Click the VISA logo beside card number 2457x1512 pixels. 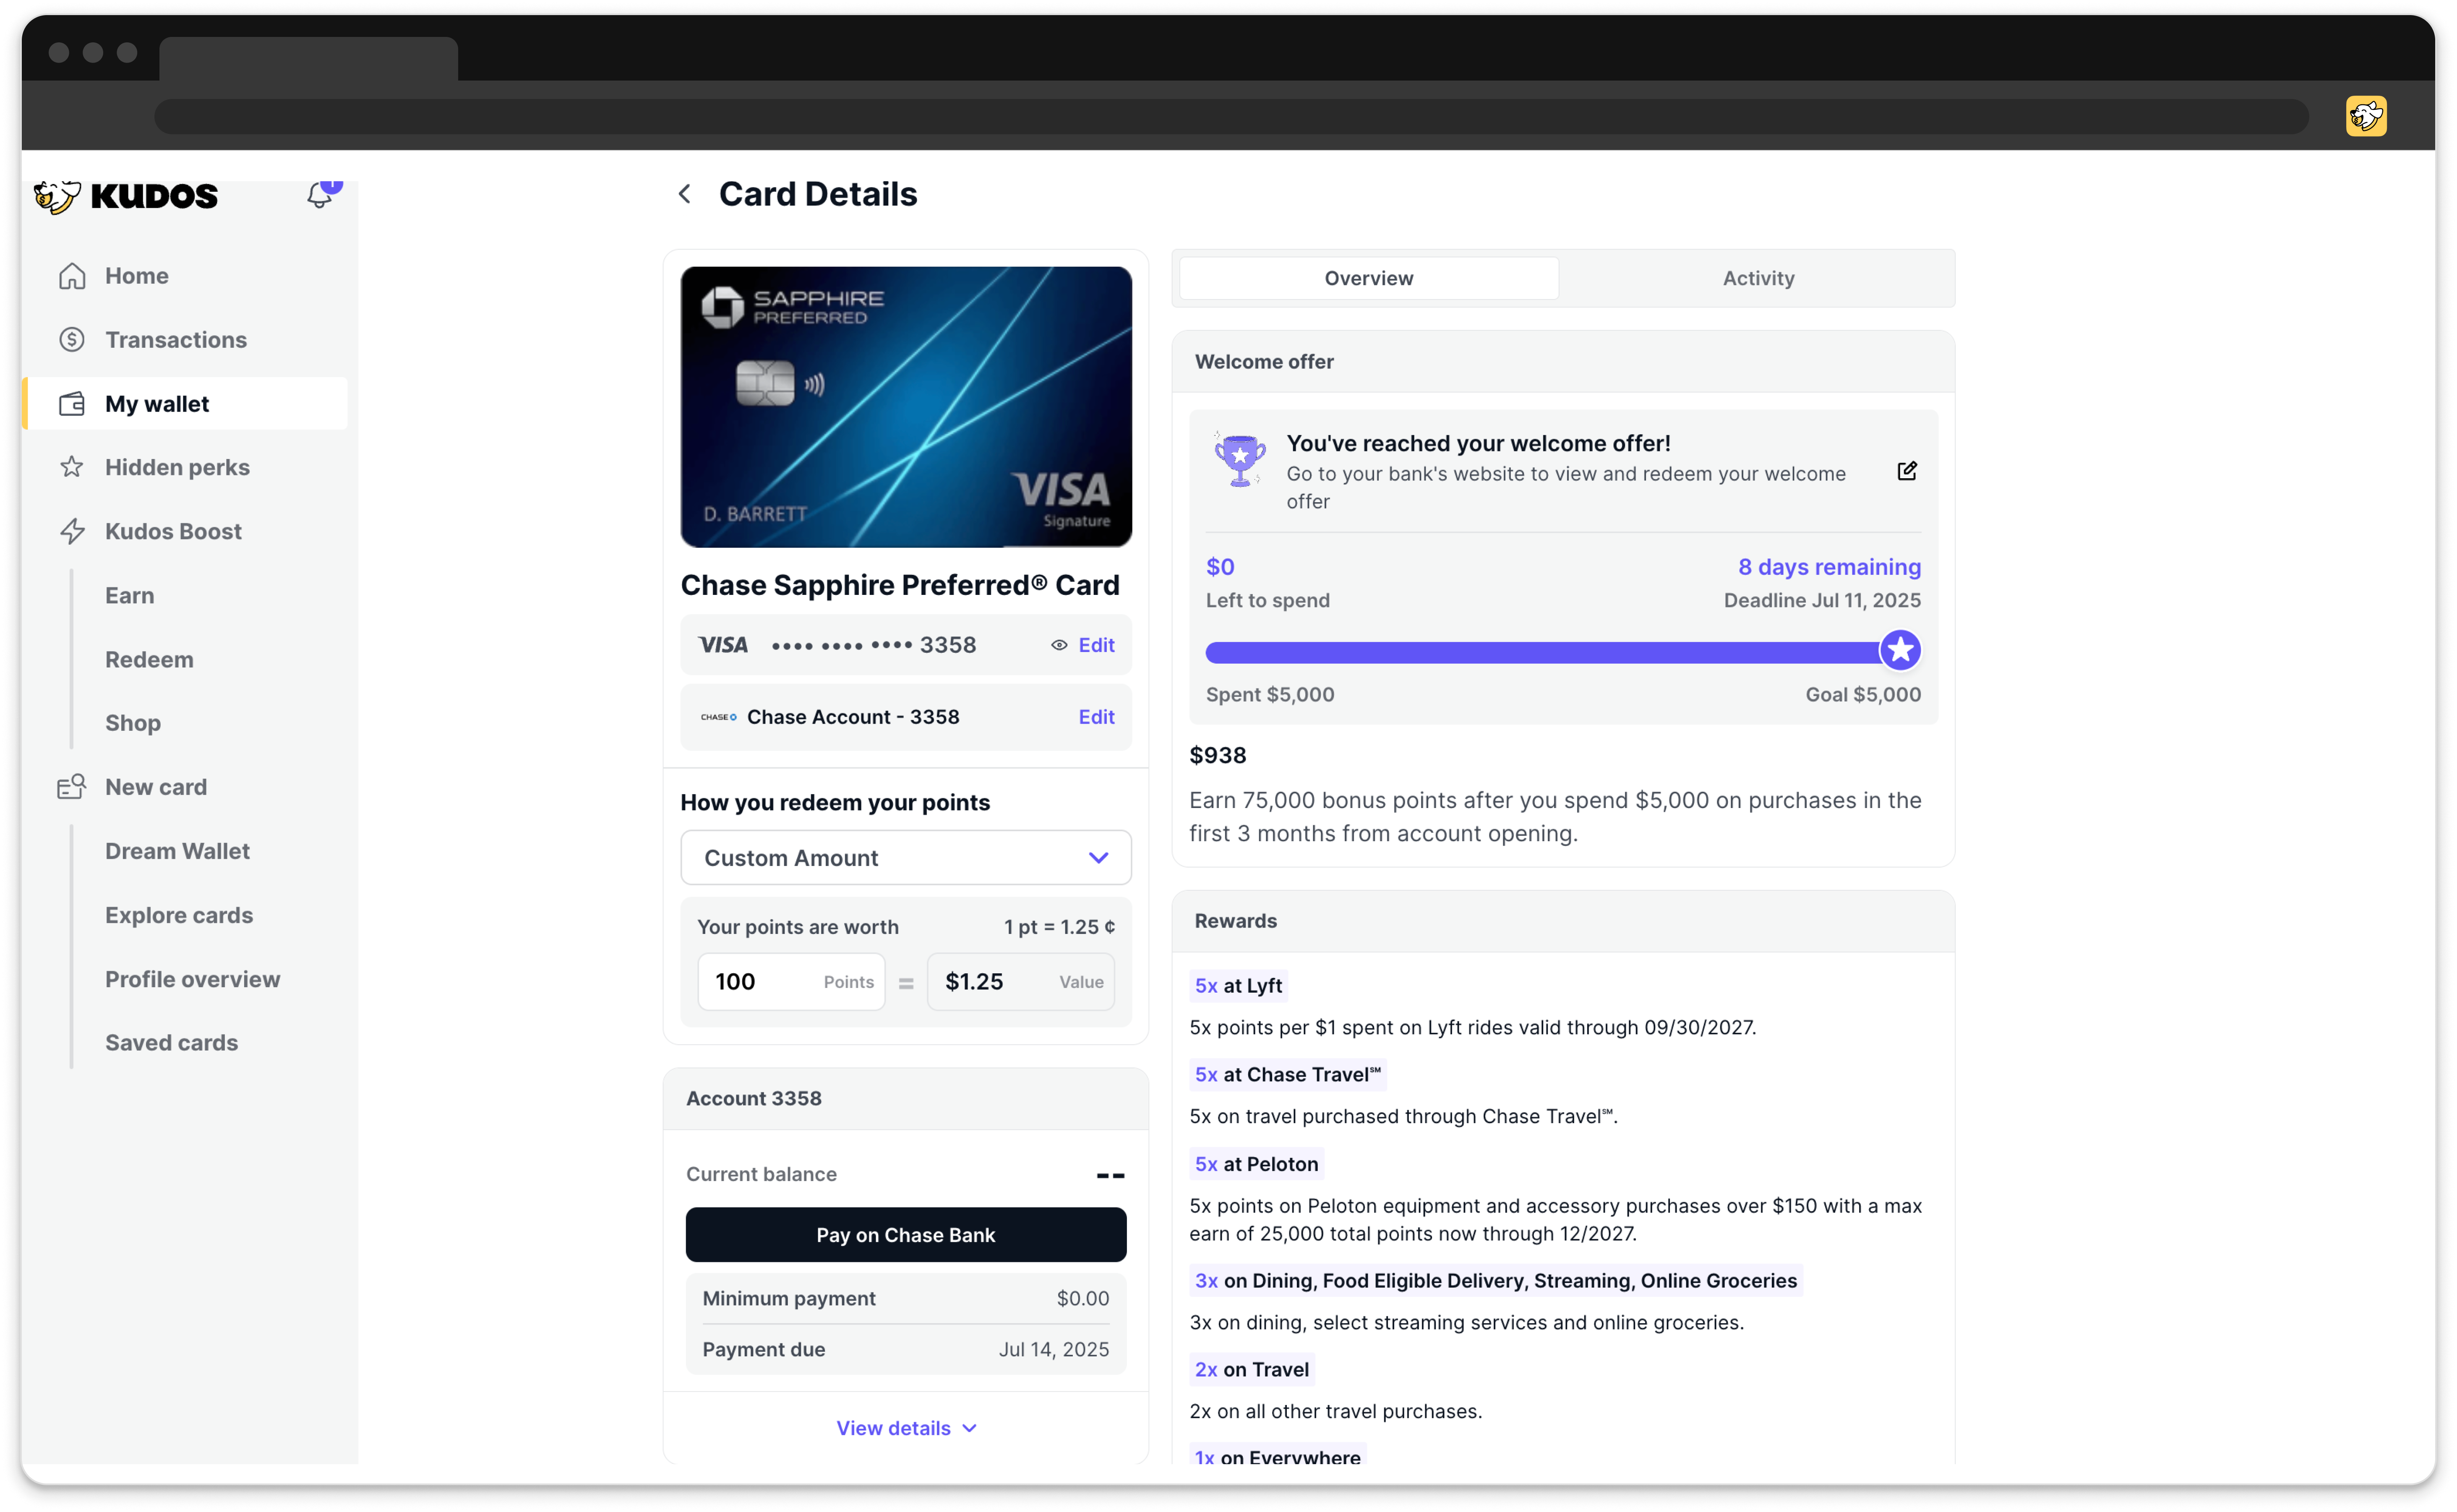click(x=723, y=645)
